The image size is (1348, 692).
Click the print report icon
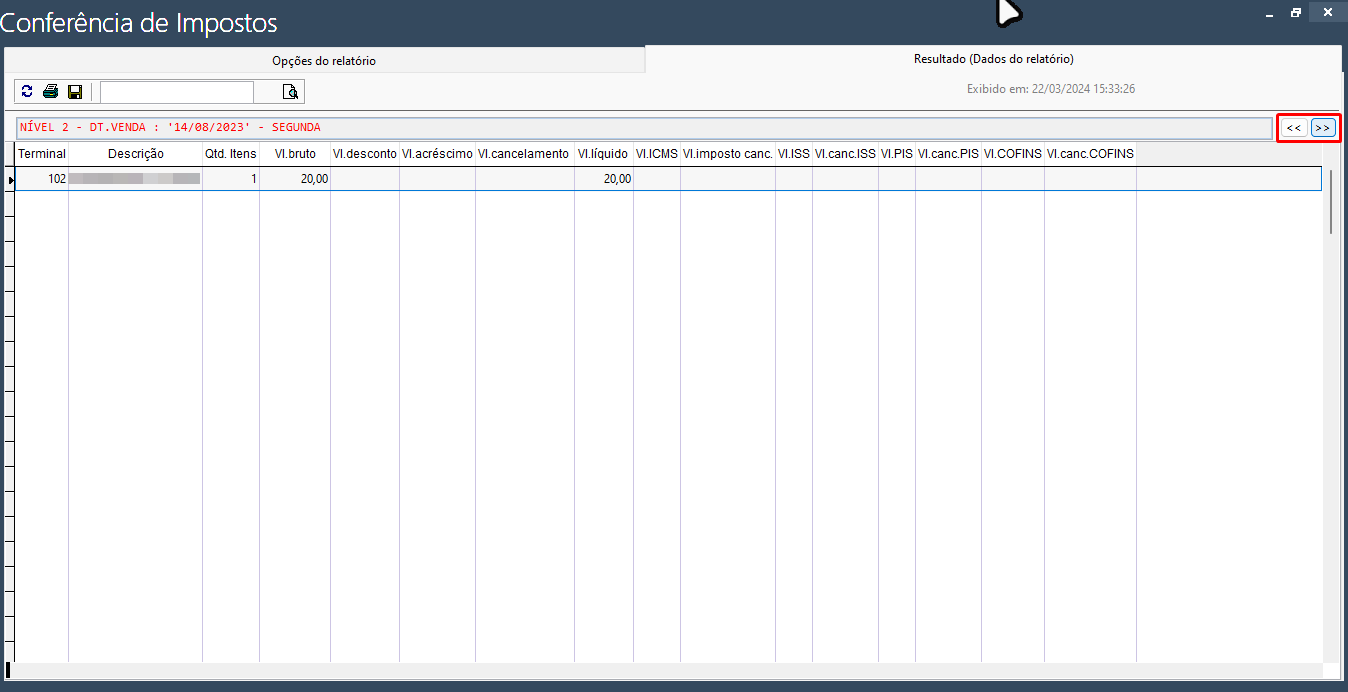tap(50, 92)
